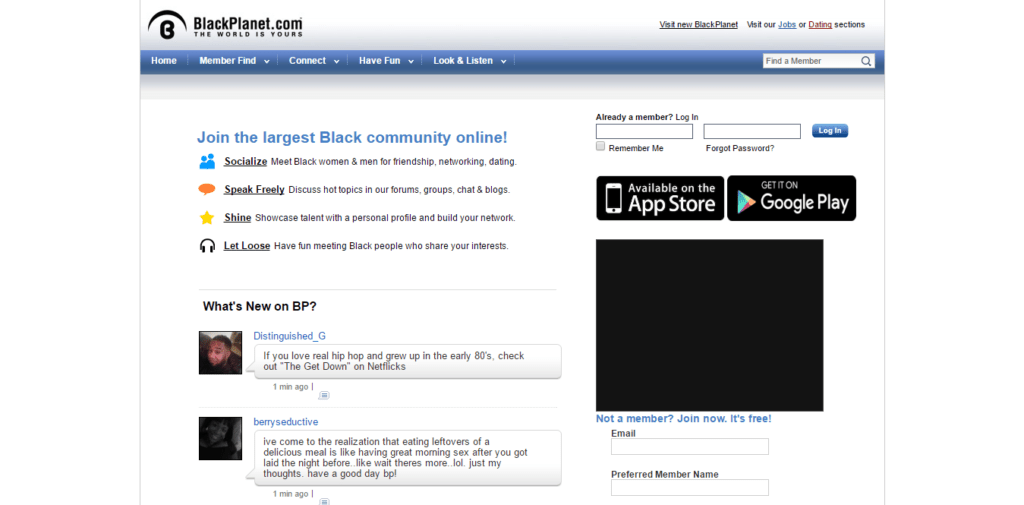Open the App Store download badge
The width and height of the screenshot is (1024, 505).
(x=660, y=198)
